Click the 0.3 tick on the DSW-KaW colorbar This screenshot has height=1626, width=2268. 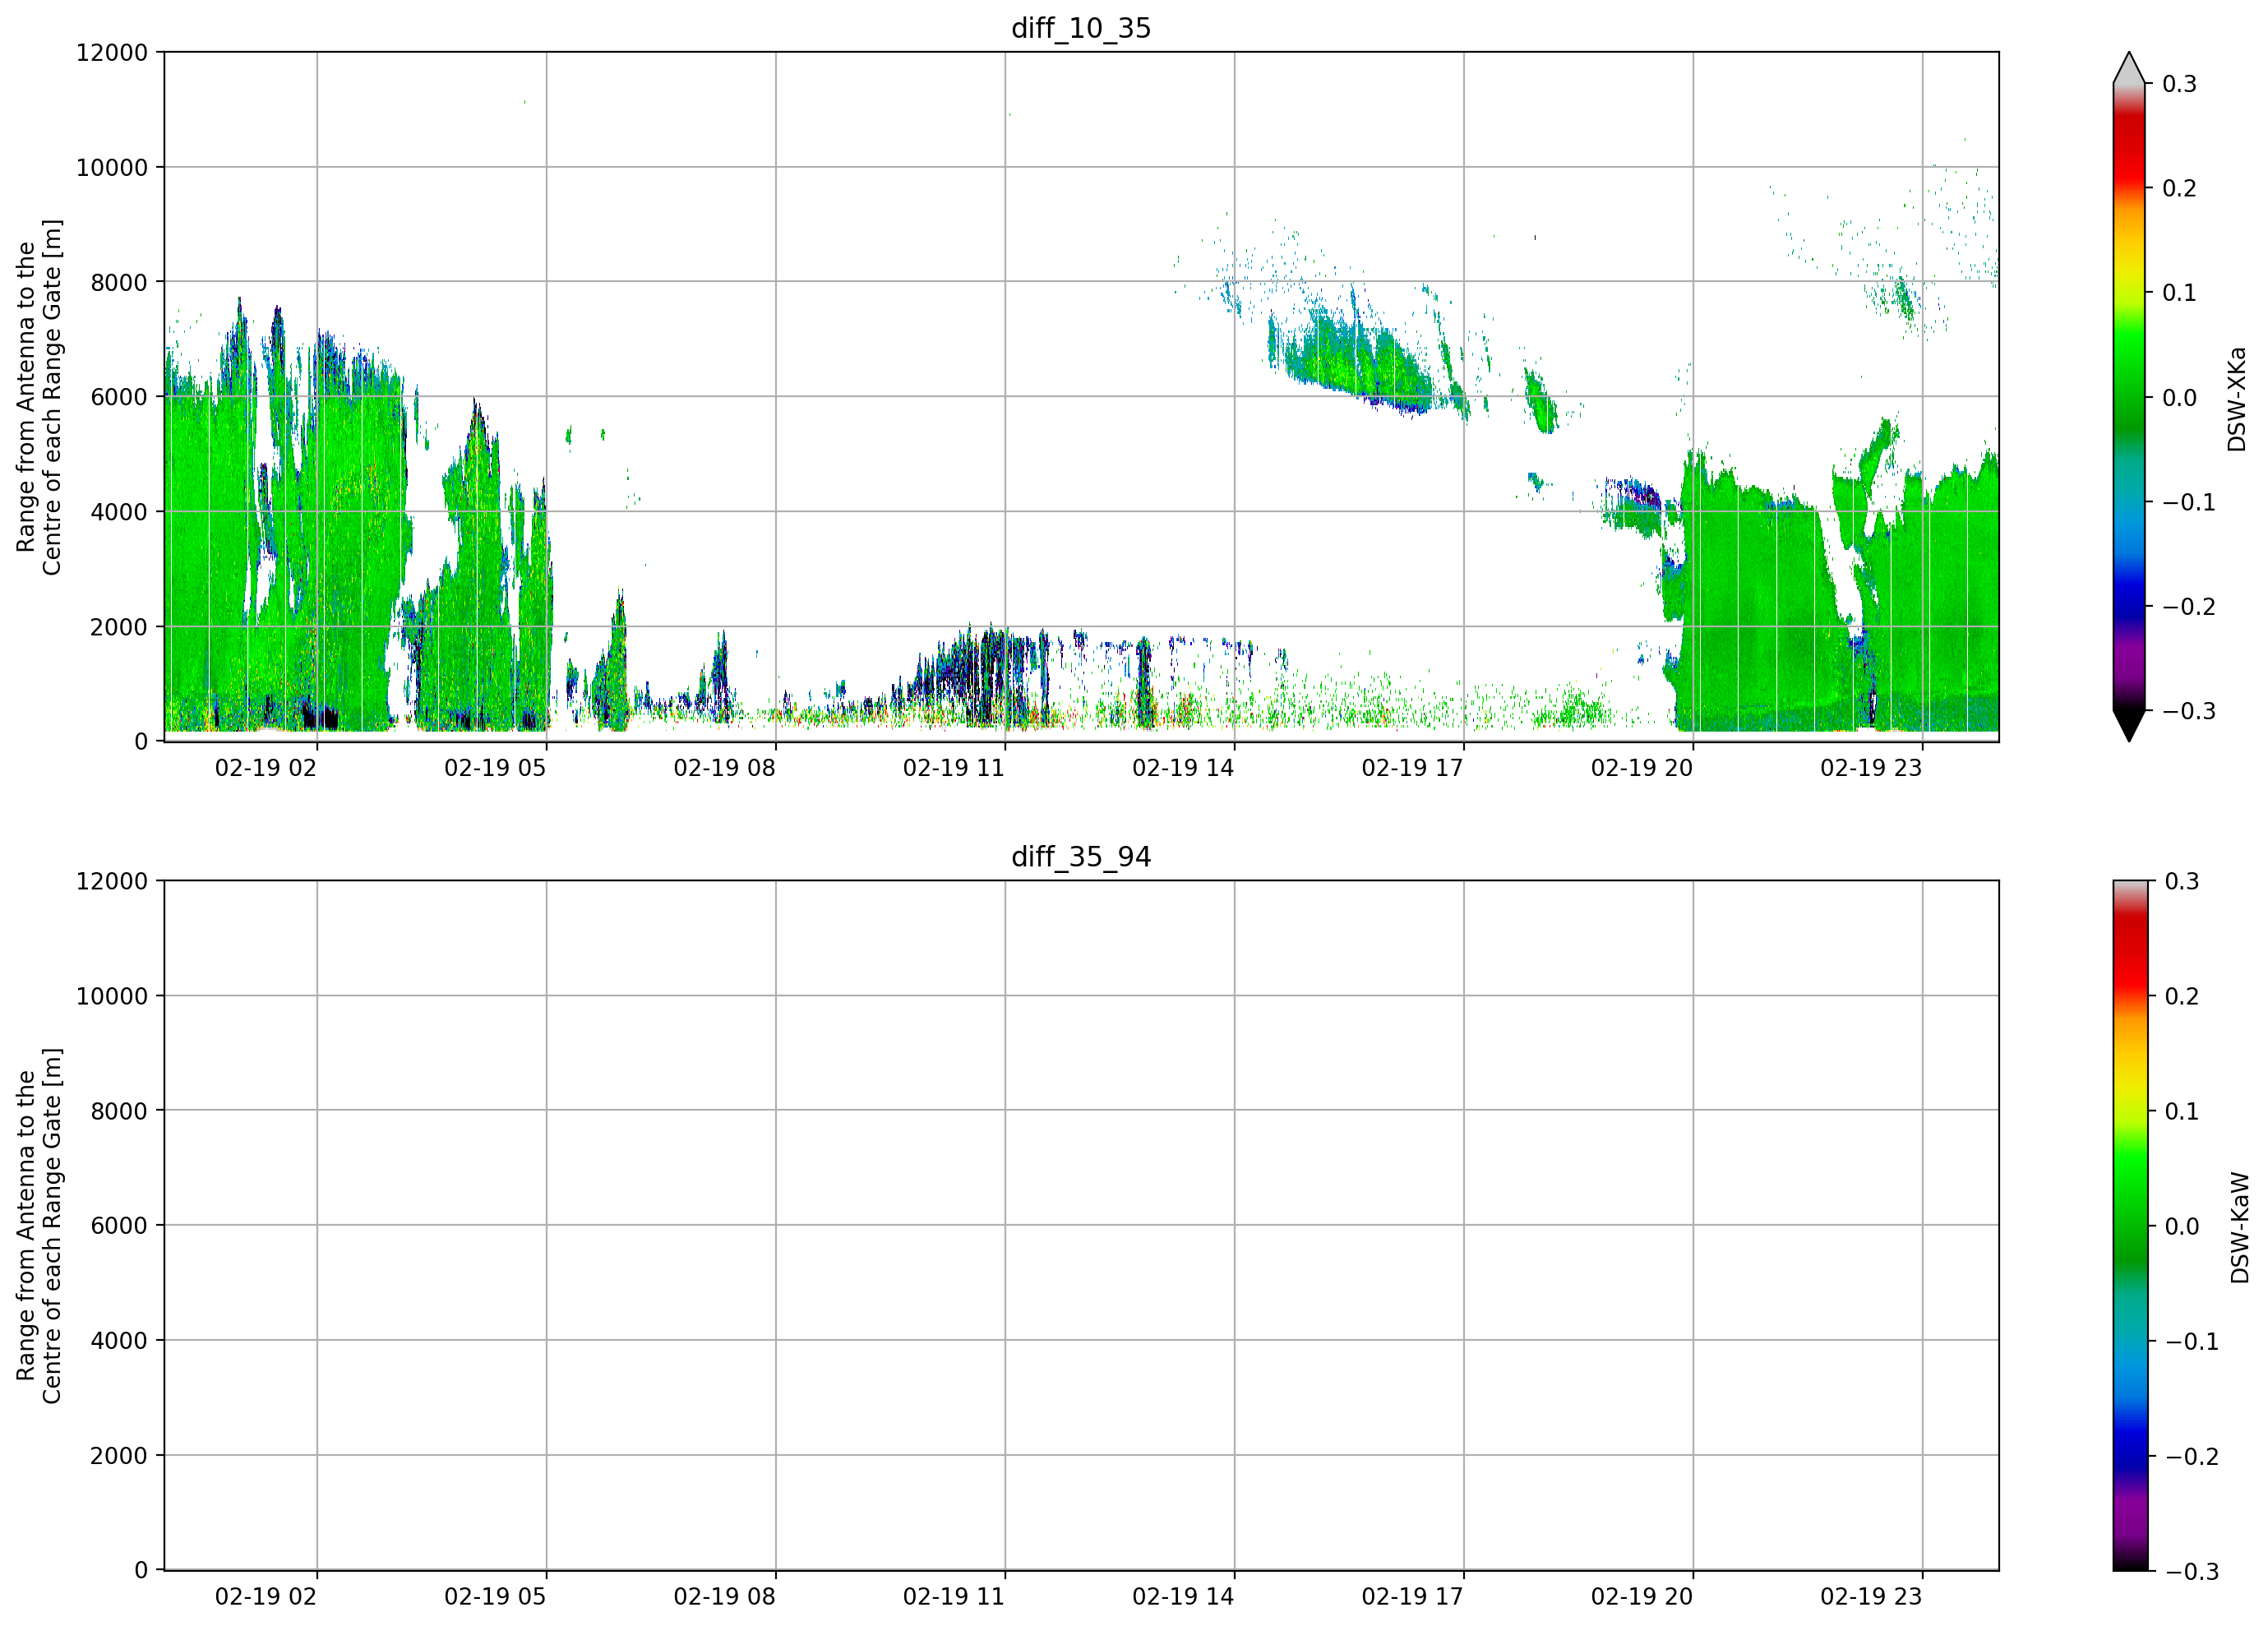click(x=2182, y=881)
